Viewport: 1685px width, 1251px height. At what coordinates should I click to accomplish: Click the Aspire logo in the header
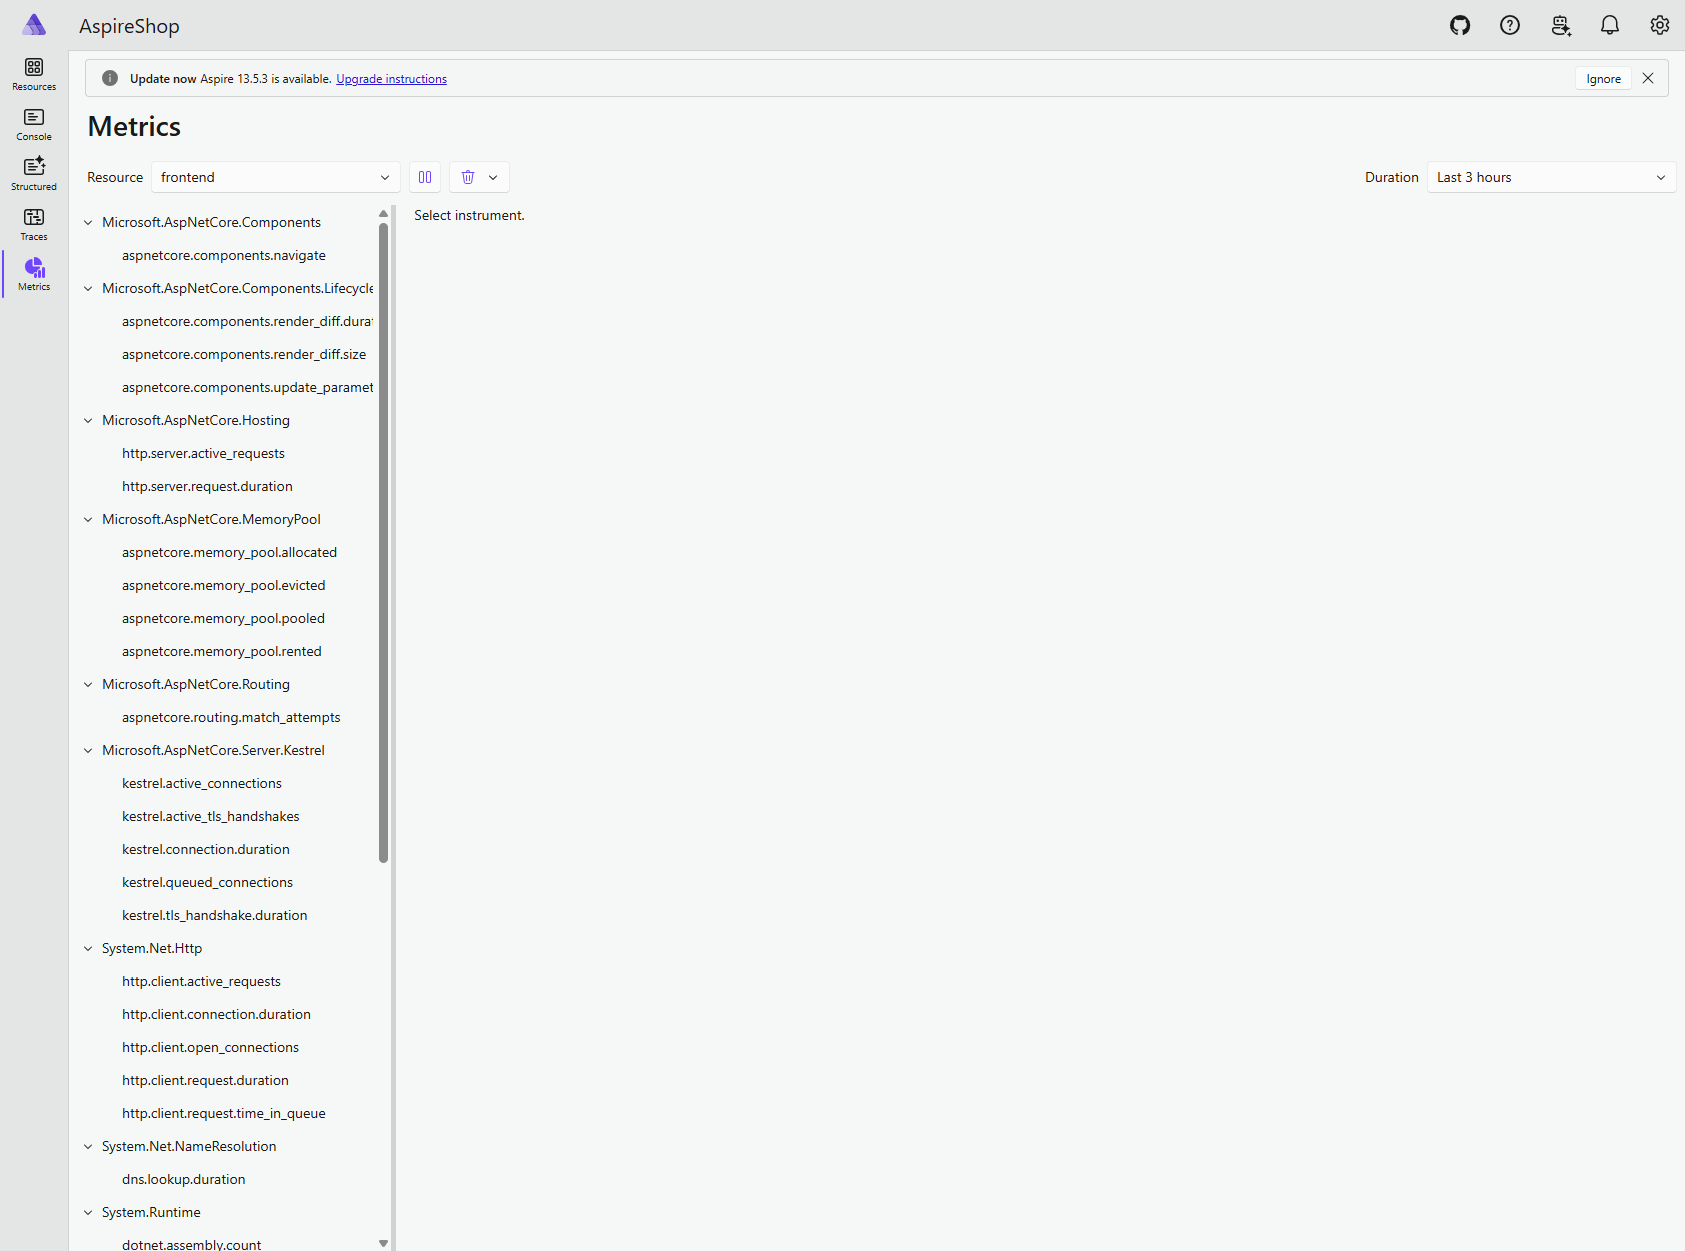(x=34, y=25)
